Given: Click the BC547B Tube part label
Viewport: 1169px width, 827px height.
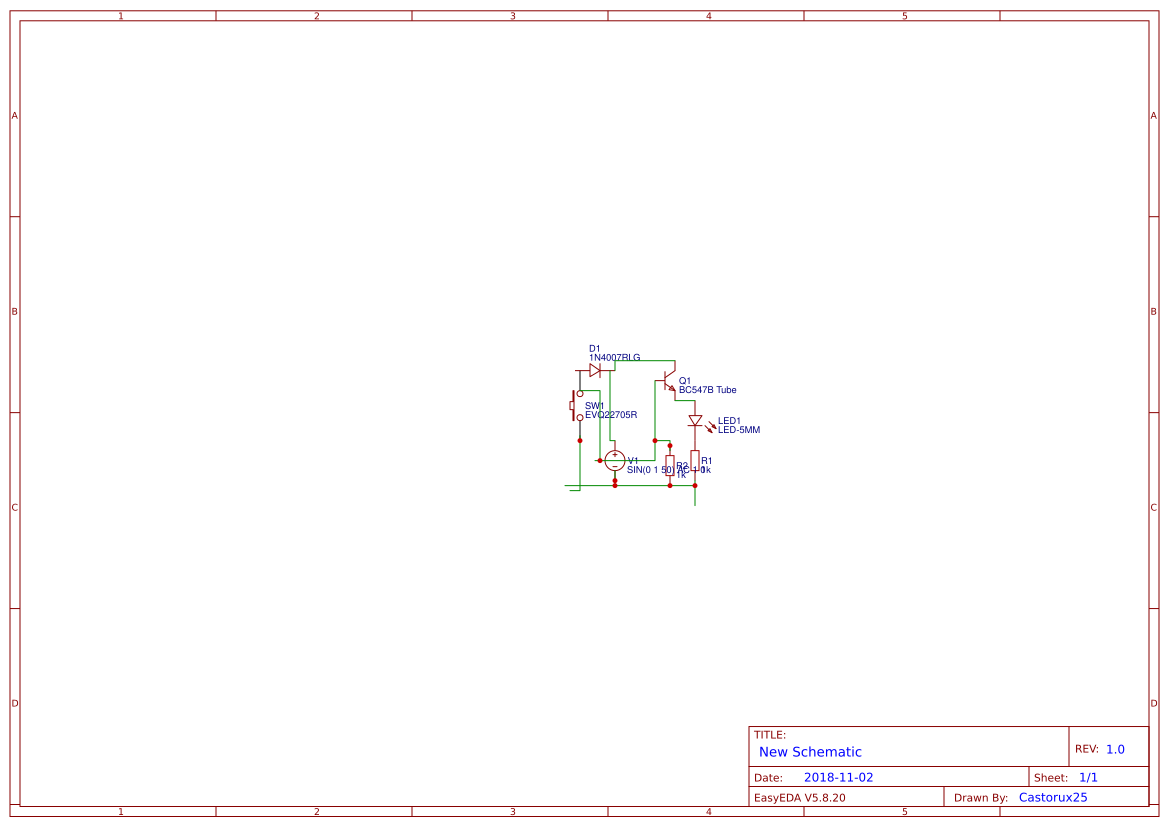Looking at the screenshot, I should pyautogui.click(x=708, y=390).
